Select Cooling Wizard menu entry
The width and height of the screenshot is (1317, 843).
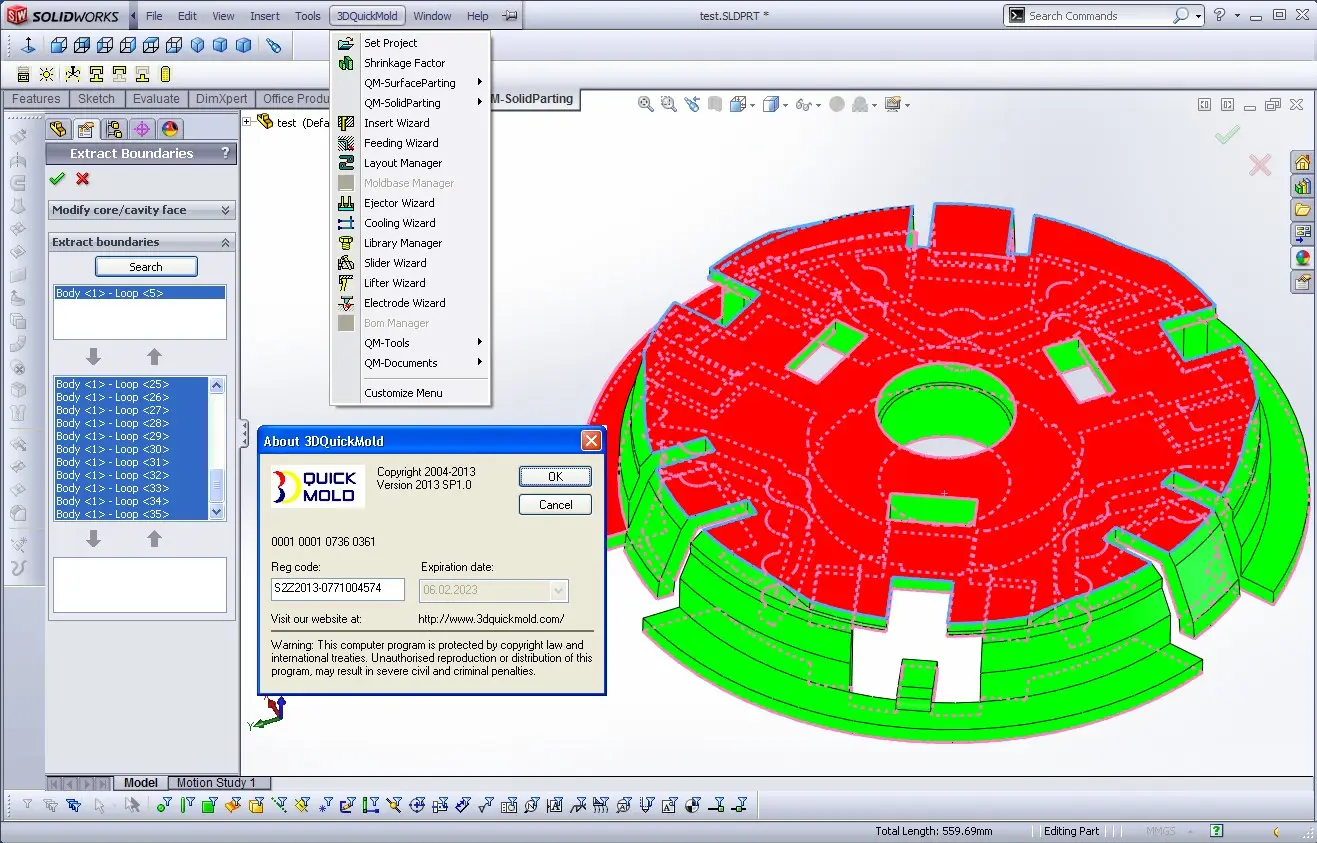410,223
